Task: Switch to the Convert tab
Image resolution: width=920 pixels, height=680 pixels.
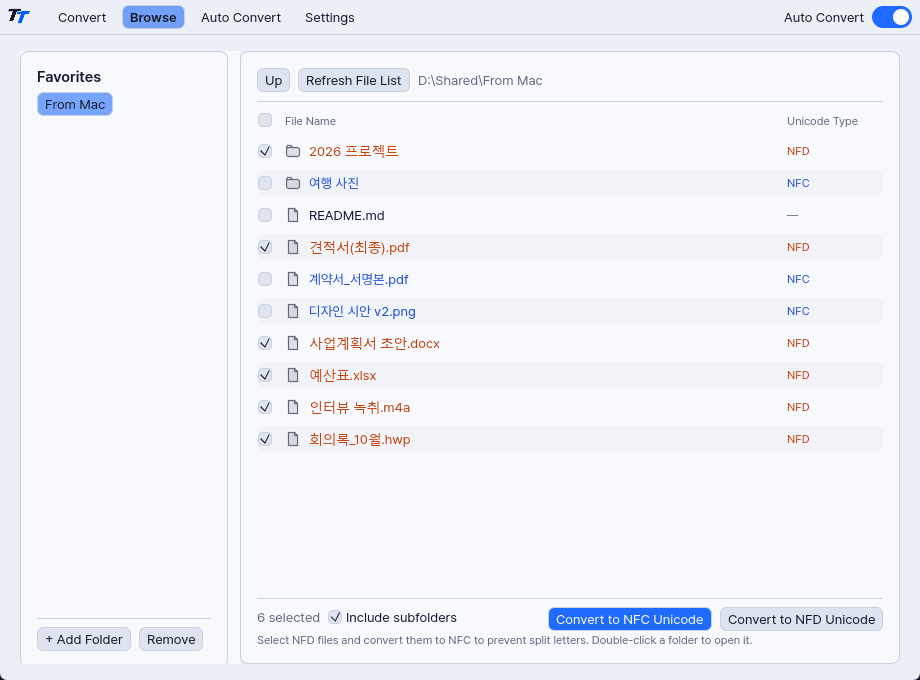Action: click(x=82, y=18)
